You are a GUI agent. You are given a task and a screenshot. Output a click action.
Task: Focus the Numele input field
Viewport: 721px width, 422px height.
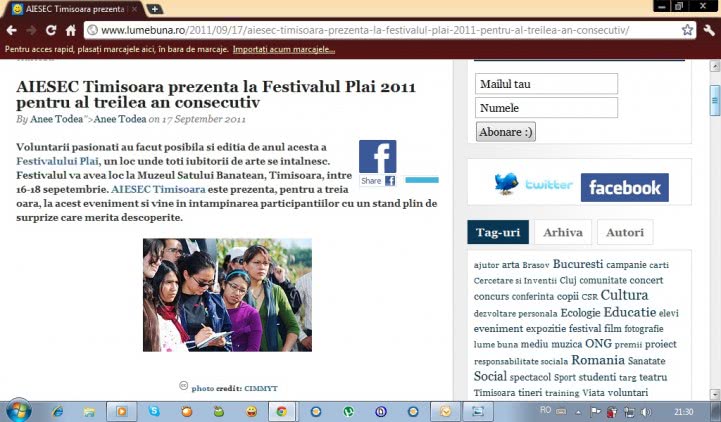coord(546,108)
